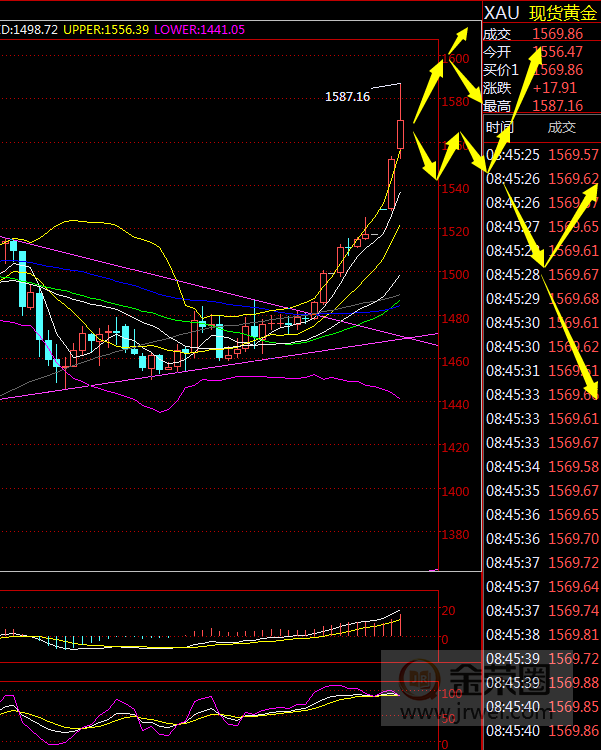Select the tick row at 08:45:34

pyautogui.click(x=541, y=467)
